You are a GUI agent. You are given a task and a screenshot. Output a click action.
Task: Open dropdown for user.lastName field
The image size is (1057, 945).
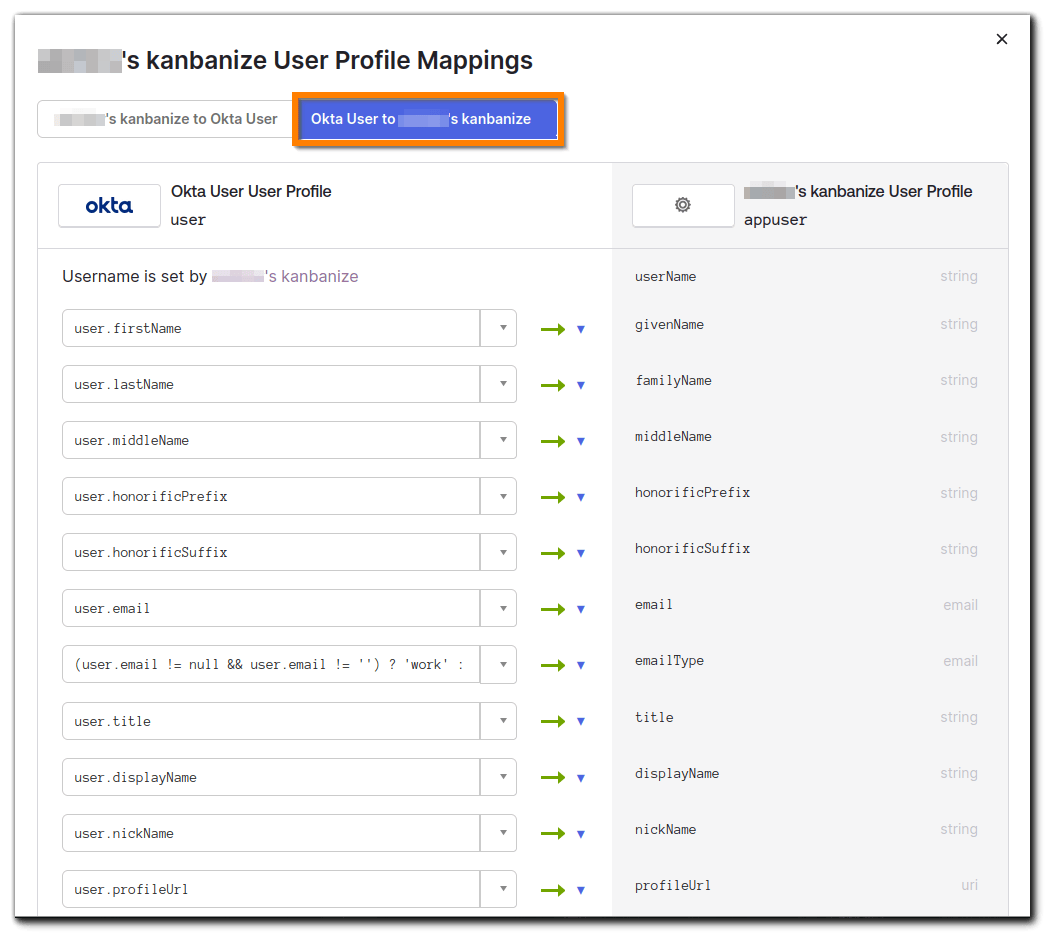(499, 384)
